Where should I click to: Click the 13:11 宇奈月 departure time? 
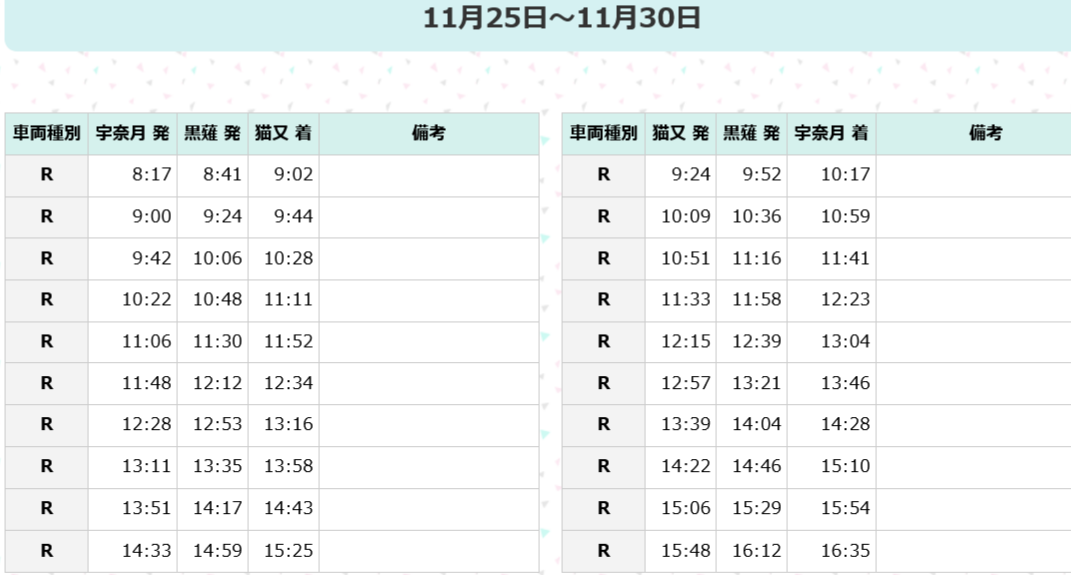pos(147,466)
